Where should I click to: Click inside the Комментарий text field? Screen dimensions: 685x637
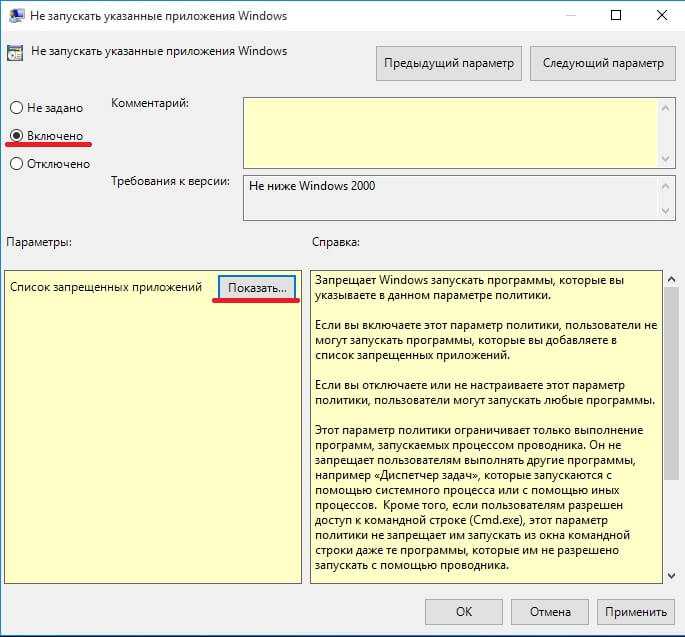(x=450, y=133)
